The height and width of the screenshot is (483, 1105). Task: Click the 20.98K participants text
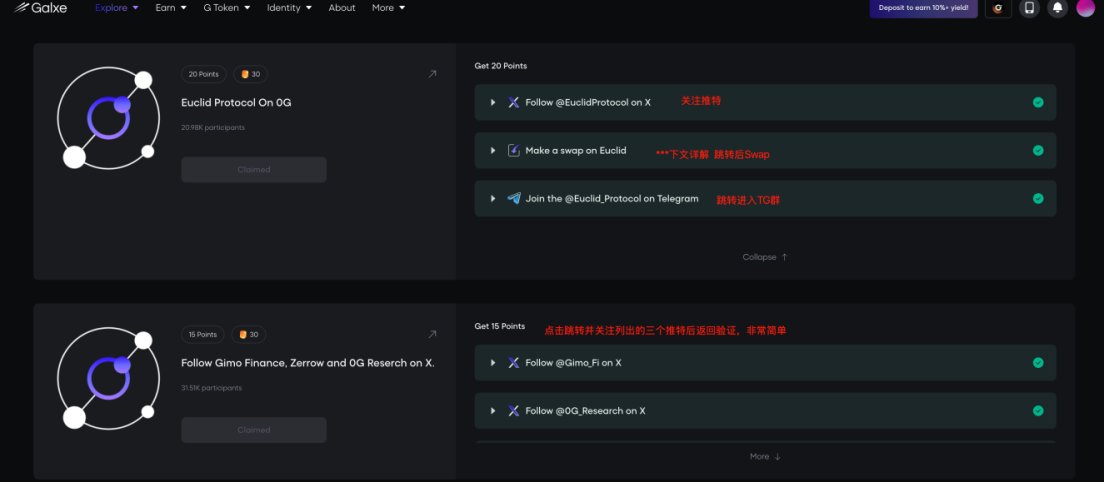(x=213, y=128)
